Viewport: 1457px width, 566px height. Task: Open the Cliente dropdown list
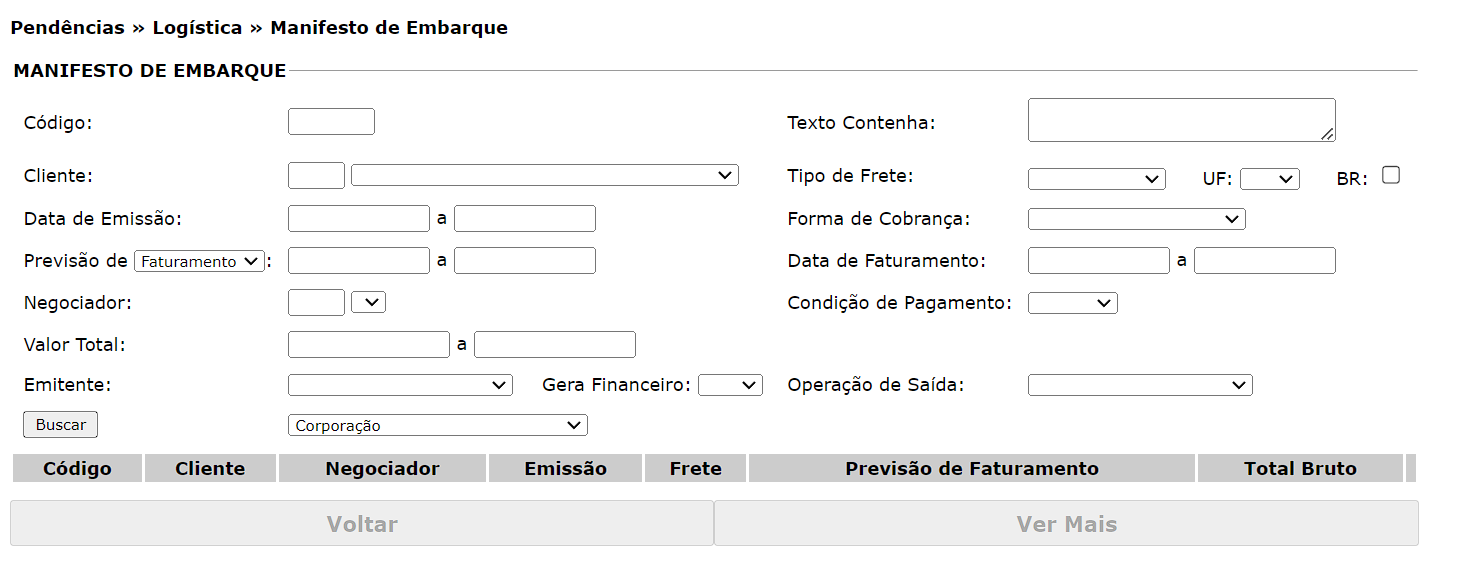click(x=544, y=176)
